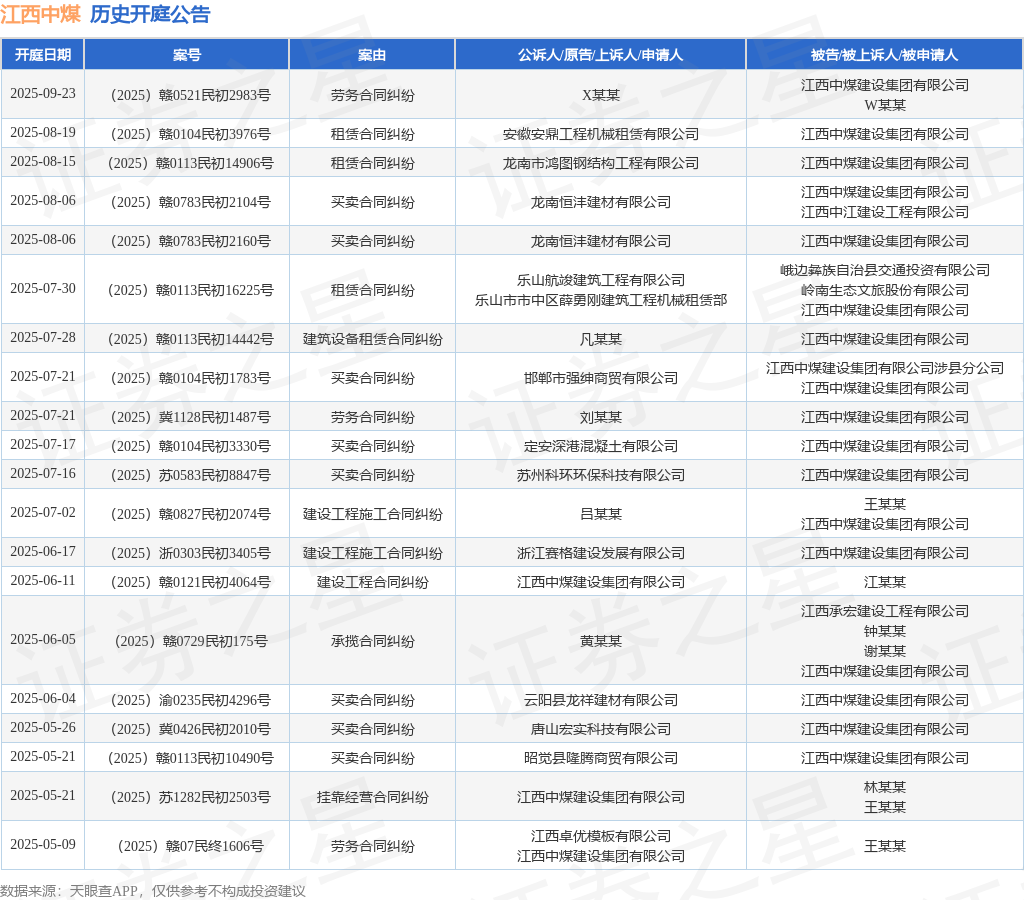The width and height of the screenshot is (1024, 900).
Task: Click the hearing date 2025-05-26
Action: point(43,728)
